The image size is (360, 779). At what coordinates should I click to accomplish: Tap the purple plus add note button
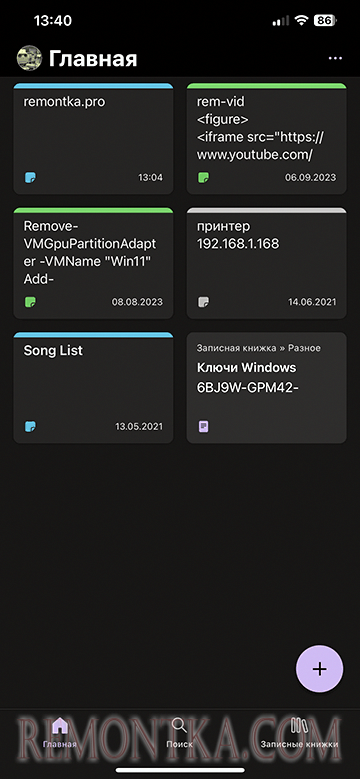pos(319,669)
